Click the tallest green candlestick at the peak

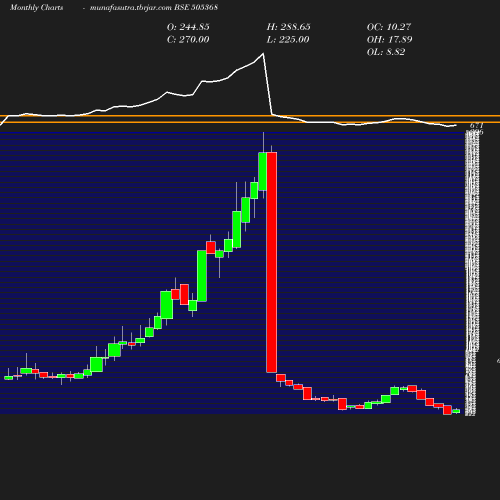pyautogui.click(x=263, y=171)
